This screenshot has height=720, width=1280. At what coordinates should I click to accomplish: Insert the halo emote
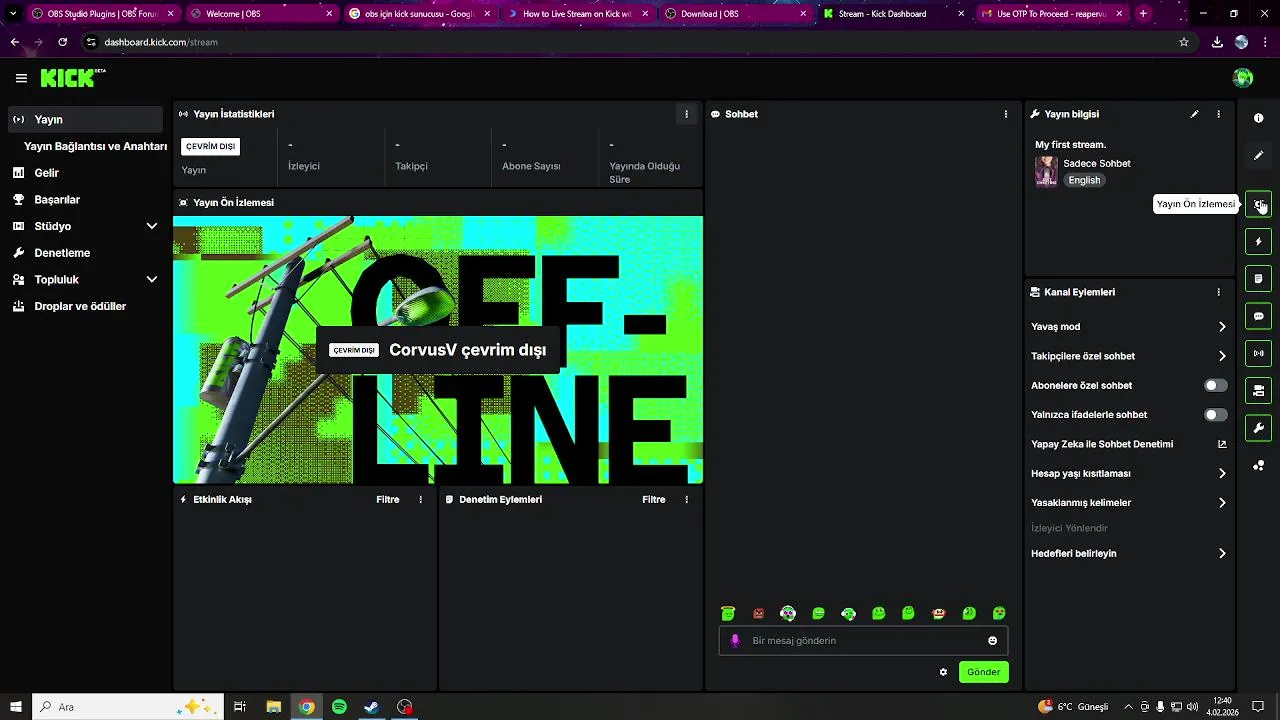[x=728, y=613]
